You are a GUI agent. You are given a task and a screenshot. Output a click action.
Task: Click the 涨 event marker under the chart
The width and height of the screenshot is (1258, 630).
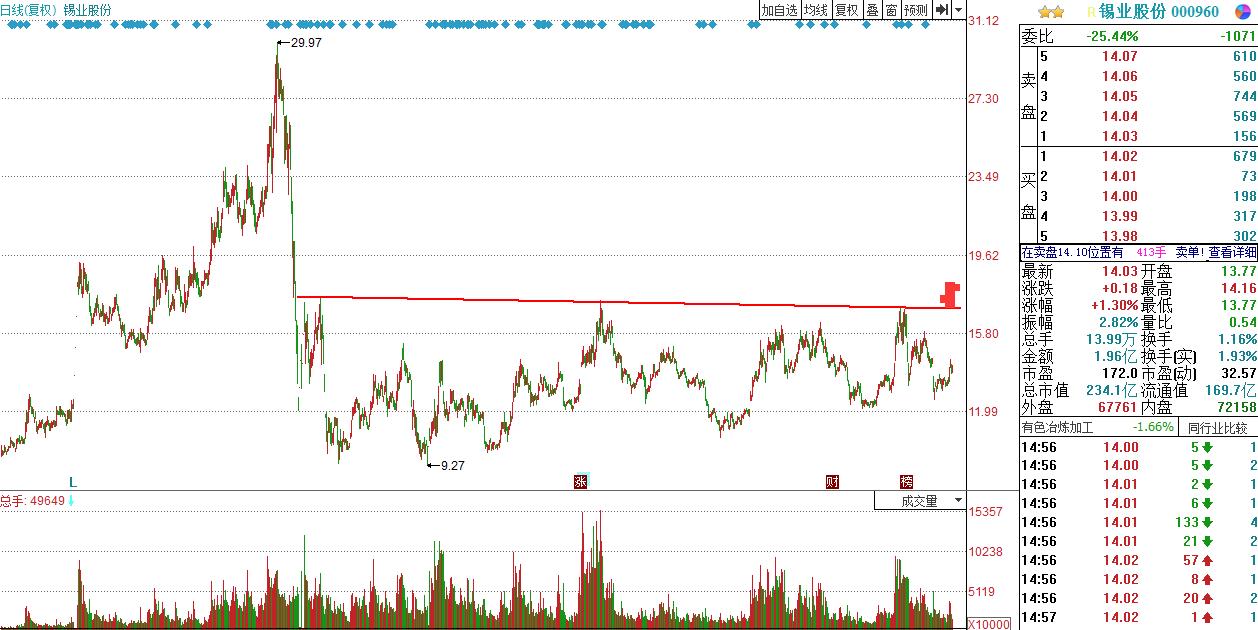pos(580,481)
